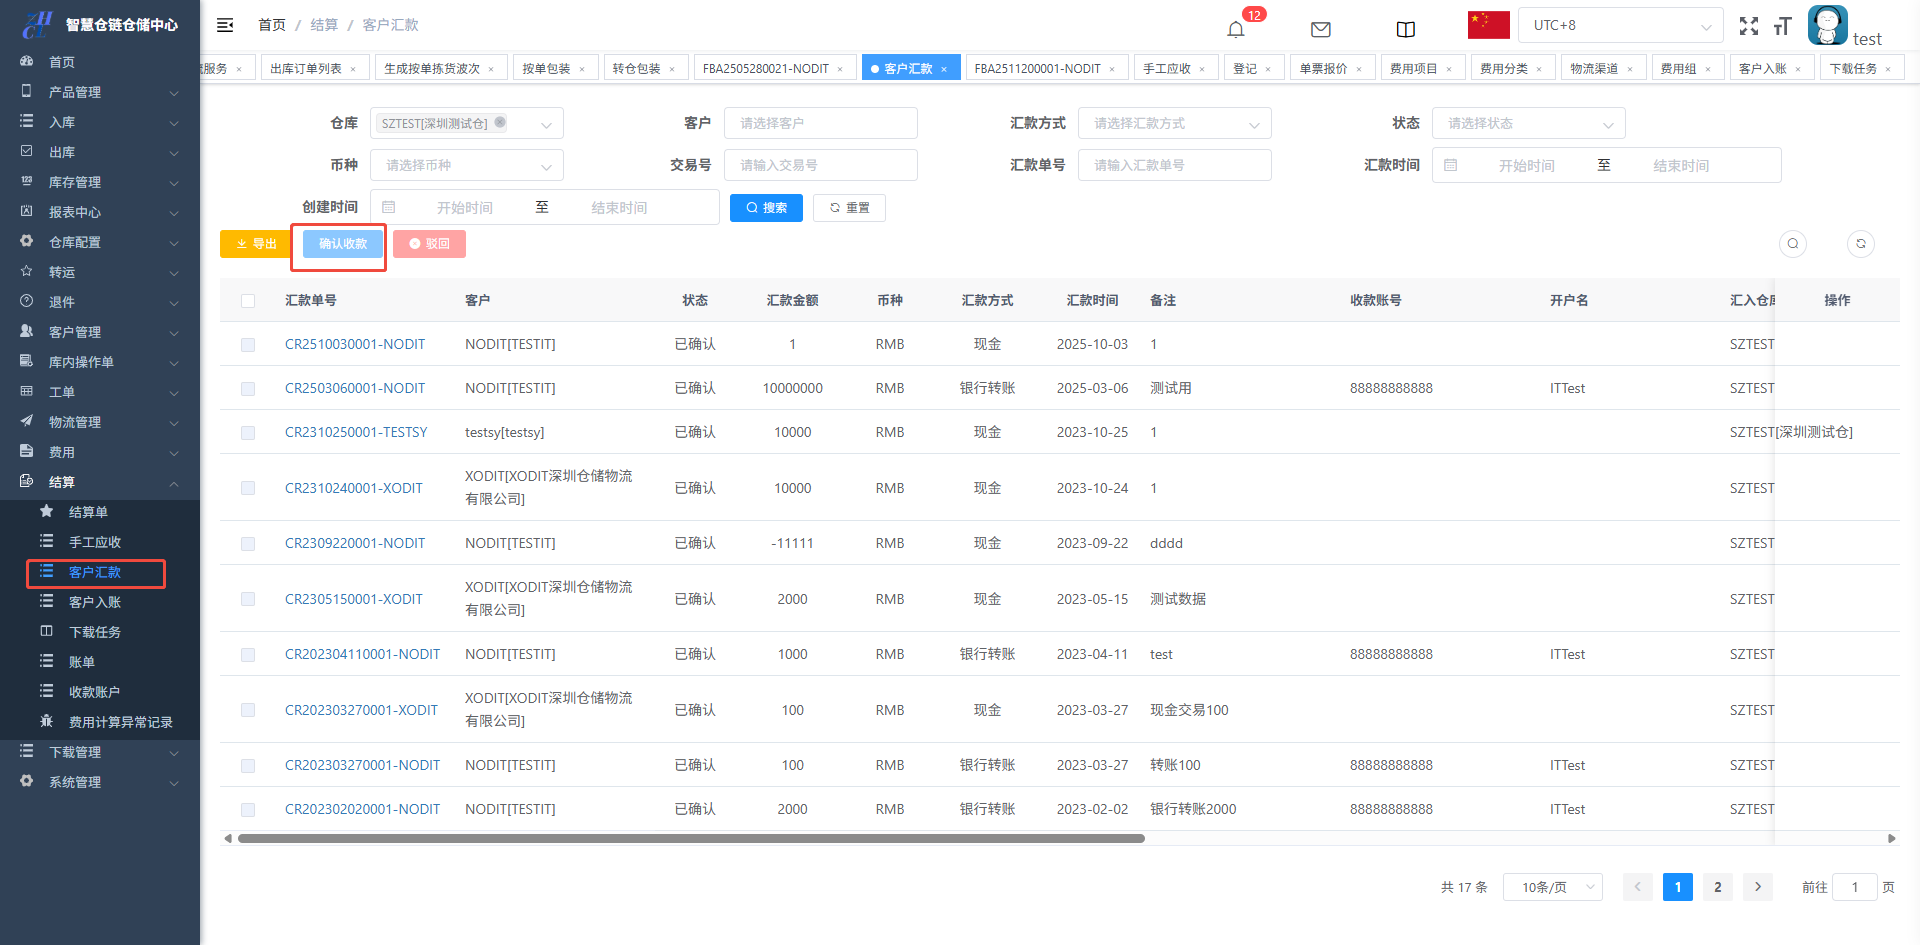Image resolution: width=1920 pixels, height=945 pixels.
Task: Tick the checkbox for CR2309220001-NODIT row
Action: pos(248,544)
